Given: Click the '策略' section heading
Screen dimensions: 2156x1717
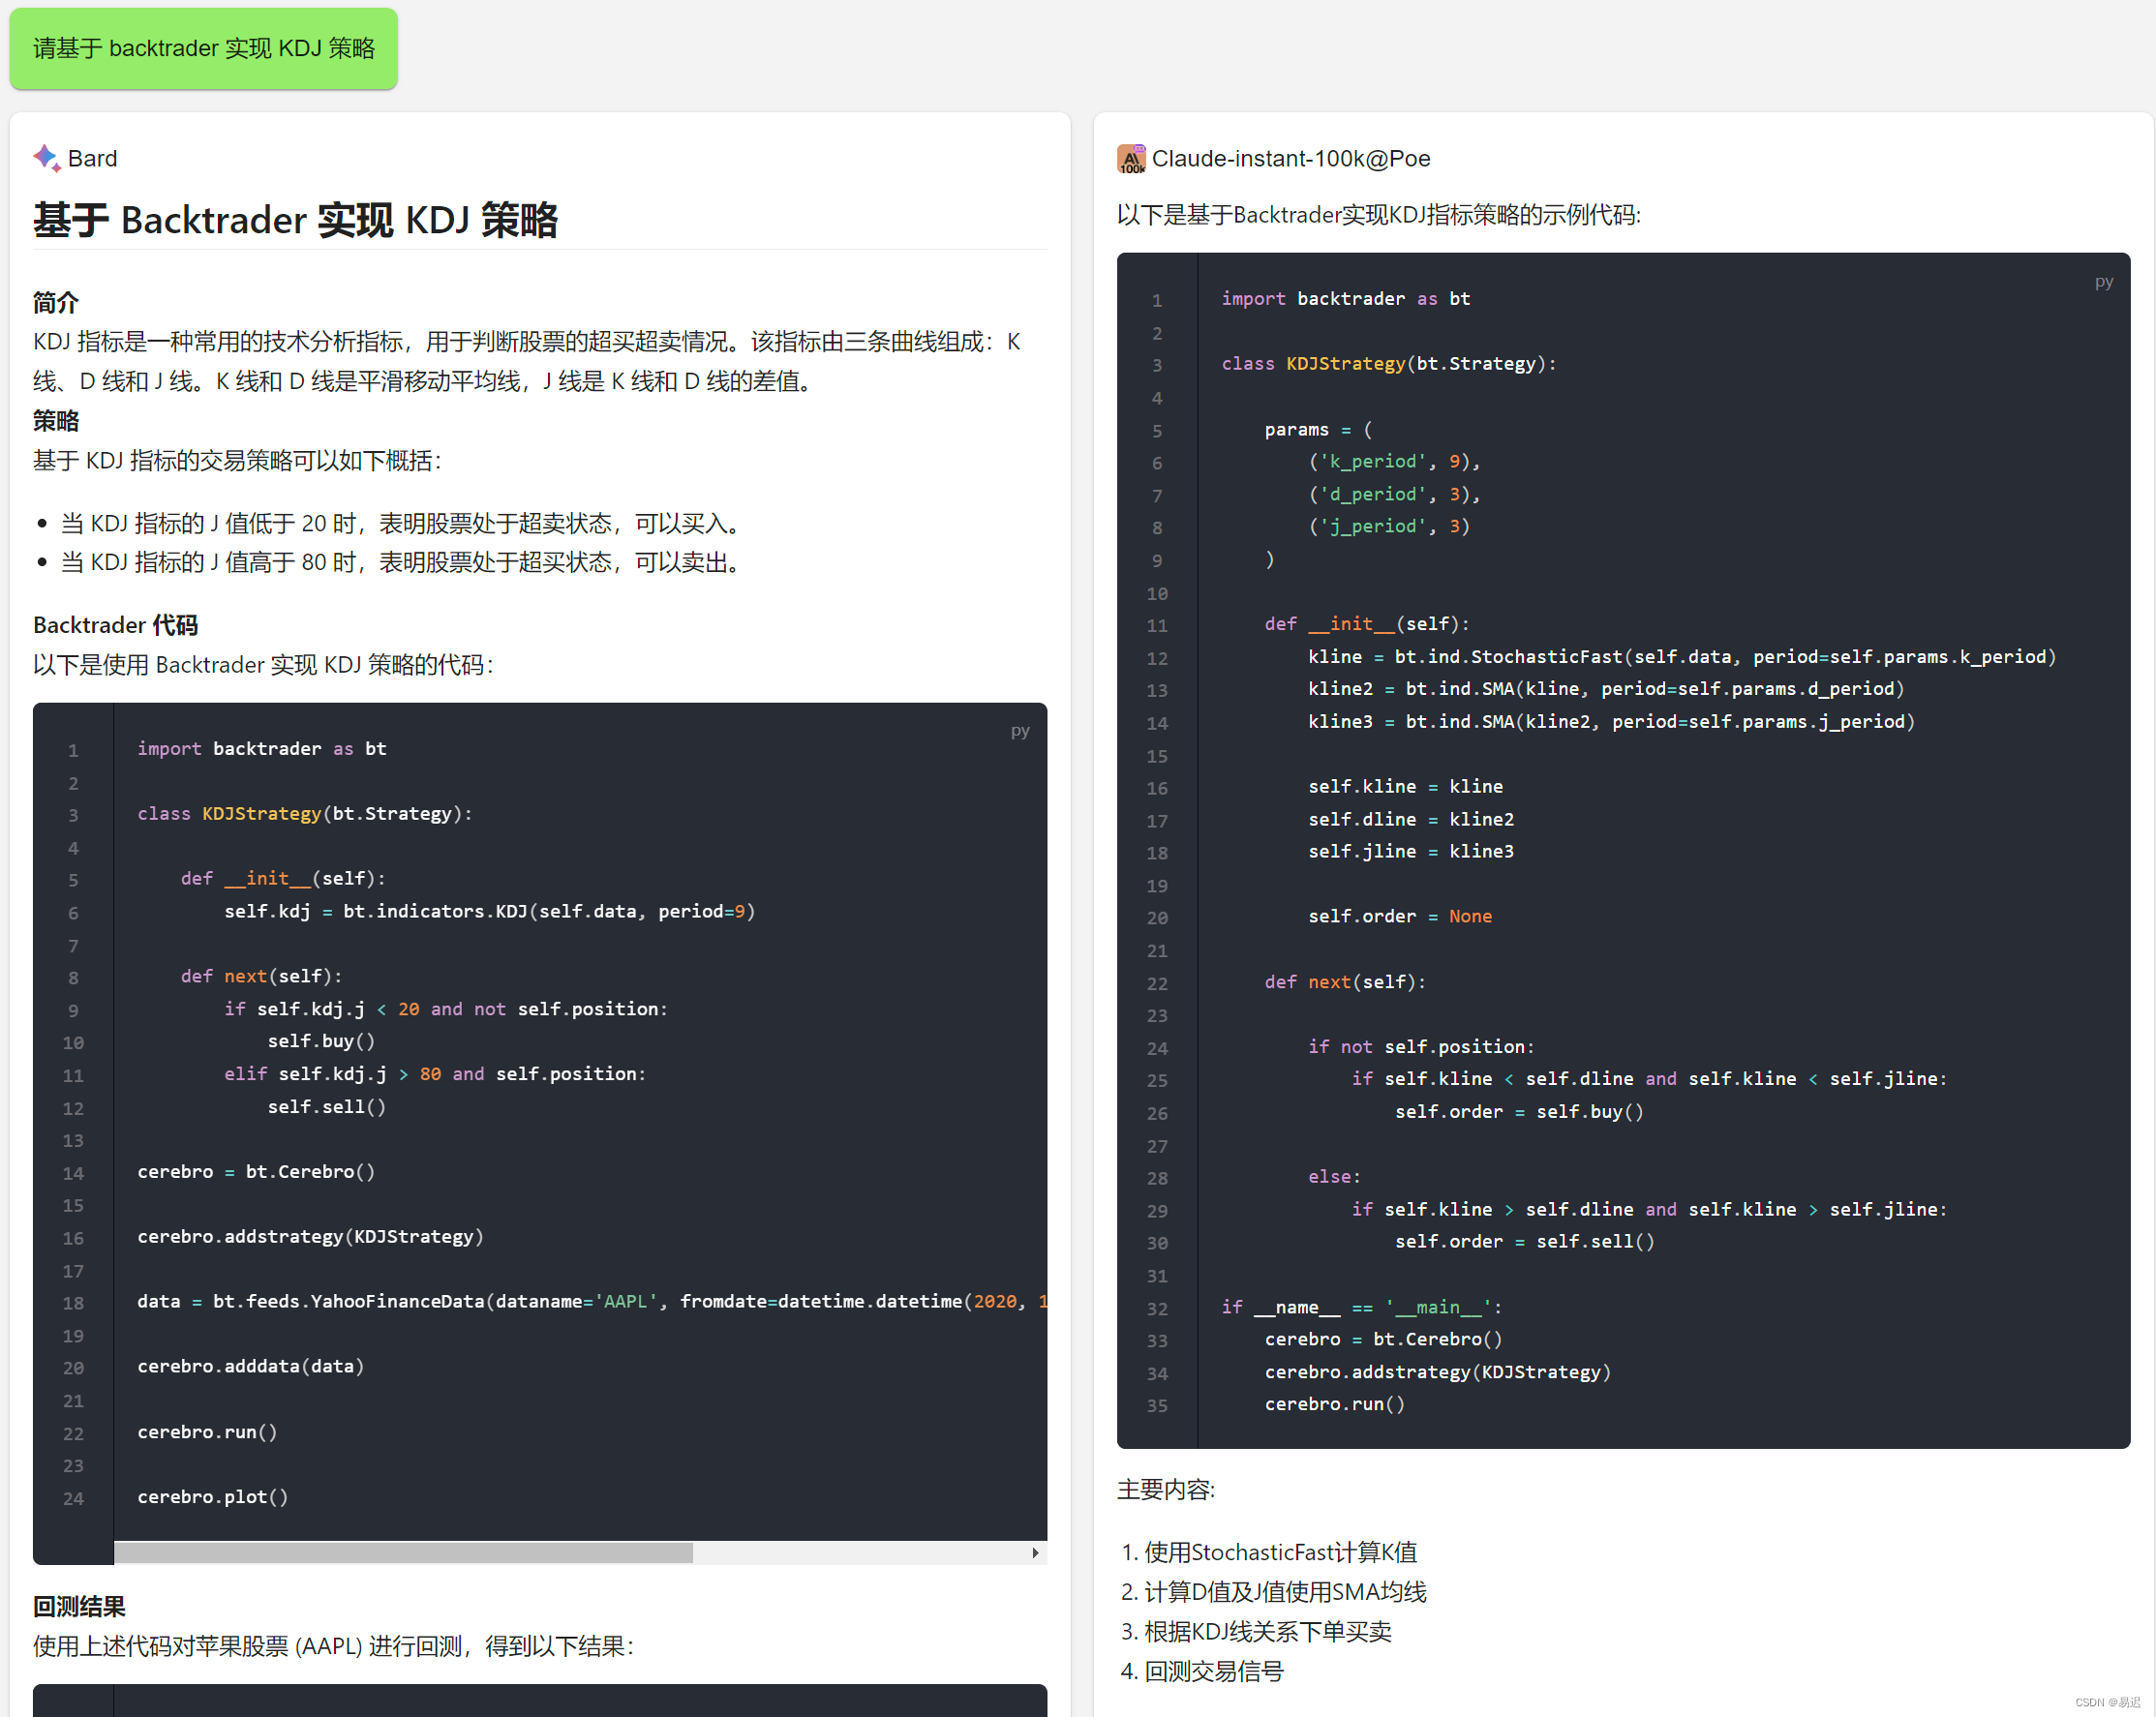Looking at the screenshot, I should coord(56,421).
